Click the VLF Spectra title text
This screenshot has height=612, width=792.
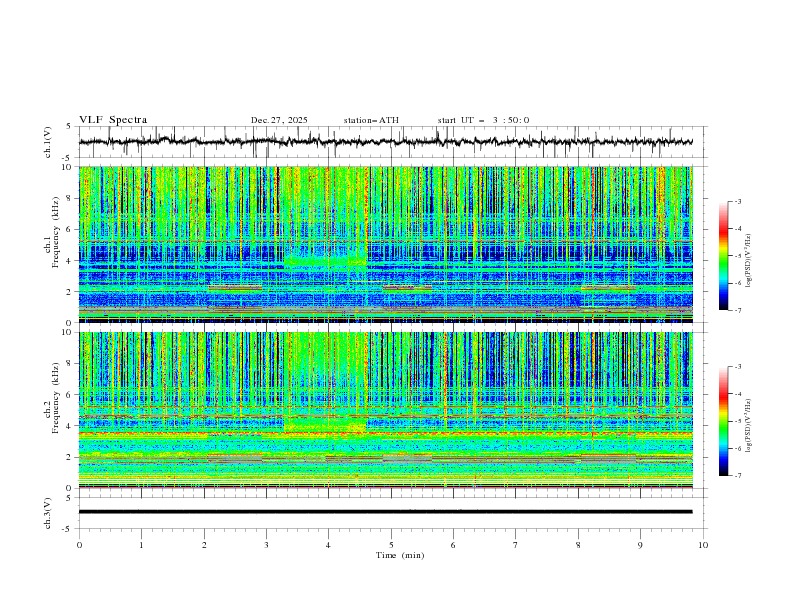coord(113,120)
